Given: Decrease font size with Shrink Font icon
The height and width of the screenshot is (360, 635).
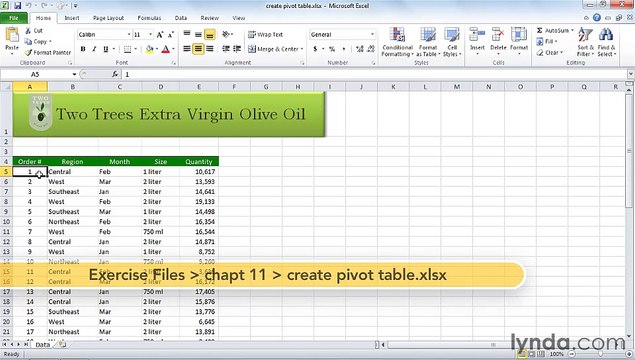Looking at the screenshot, I should pos(170,35).
